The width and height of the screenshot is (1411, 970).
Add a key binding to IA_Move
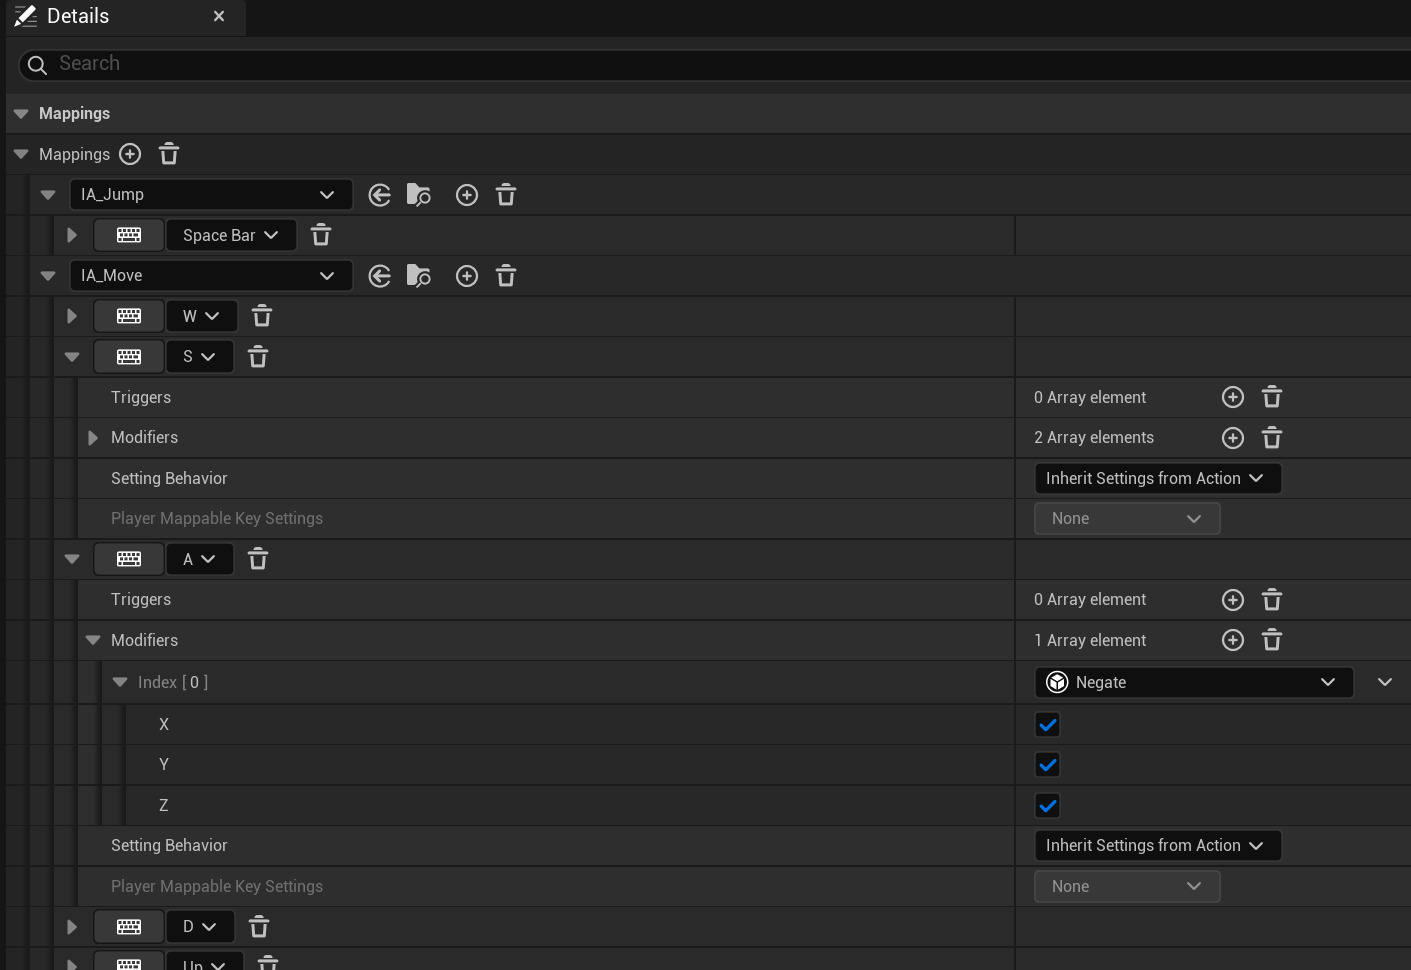[467, 276]
